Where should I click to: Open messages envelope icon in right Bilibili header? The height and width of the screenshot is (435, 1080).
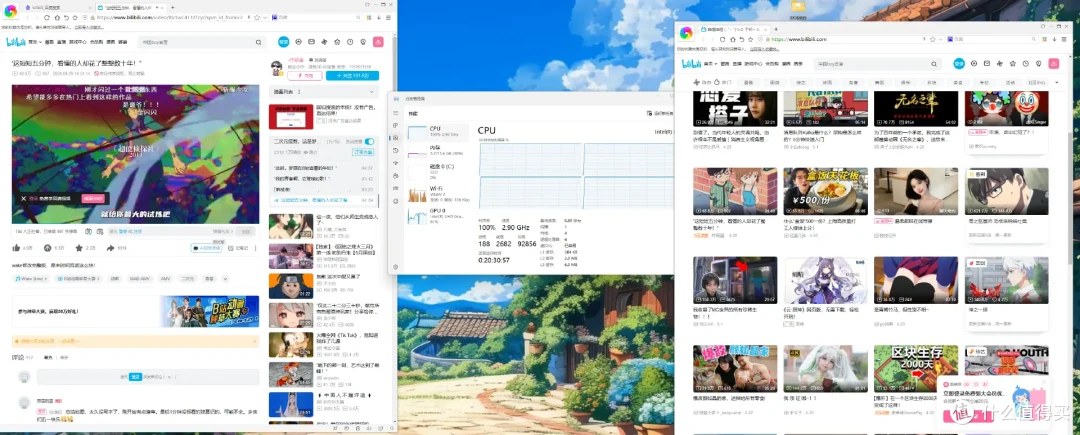[x=987, y=63]
